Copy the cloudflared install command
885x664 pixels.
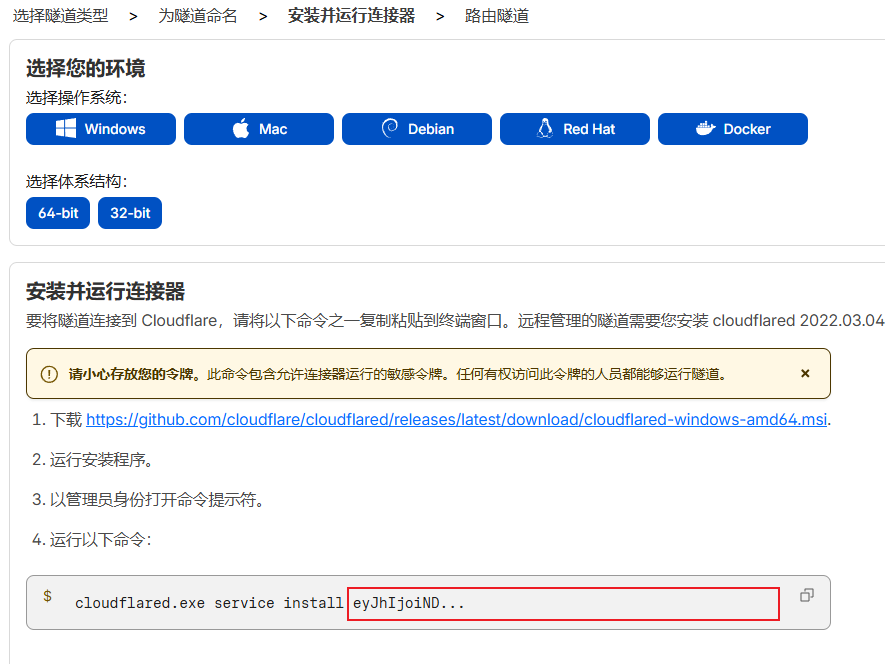pyautogui.click(x=807, y=595)
